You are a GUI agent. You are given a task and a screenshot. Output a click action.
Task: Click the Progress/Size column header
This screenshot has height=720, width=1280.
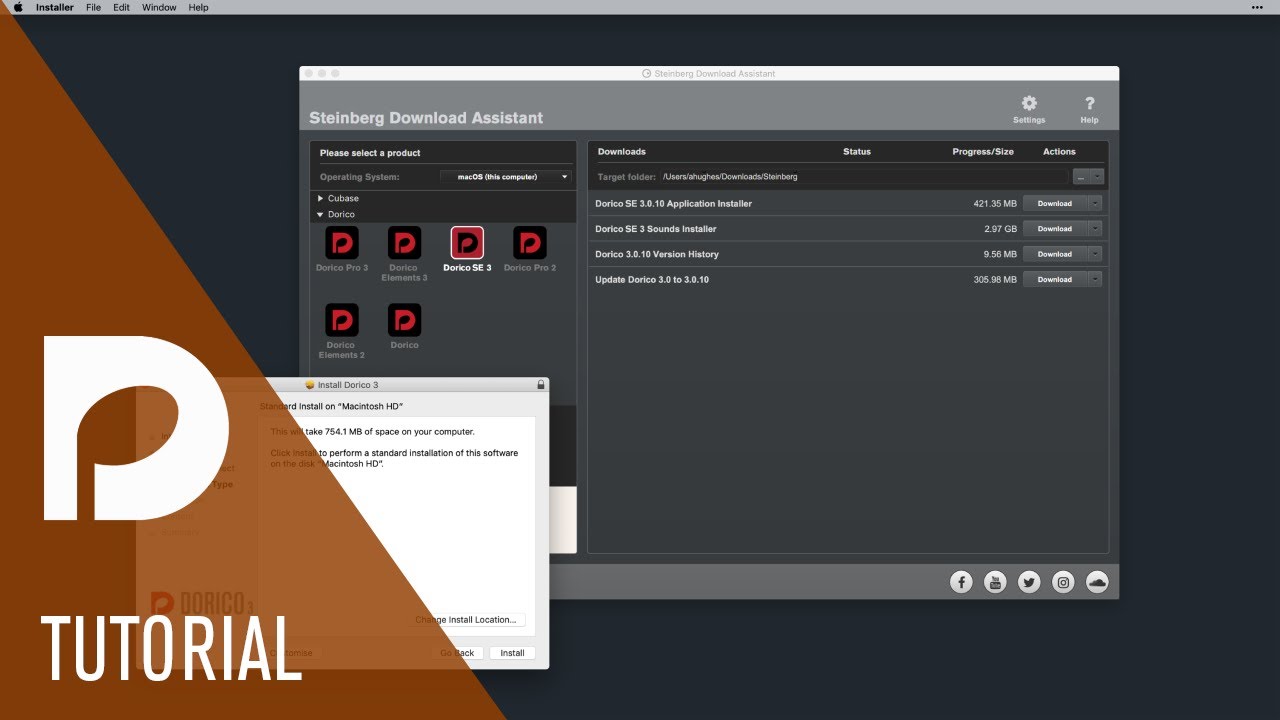click(983, 152)
